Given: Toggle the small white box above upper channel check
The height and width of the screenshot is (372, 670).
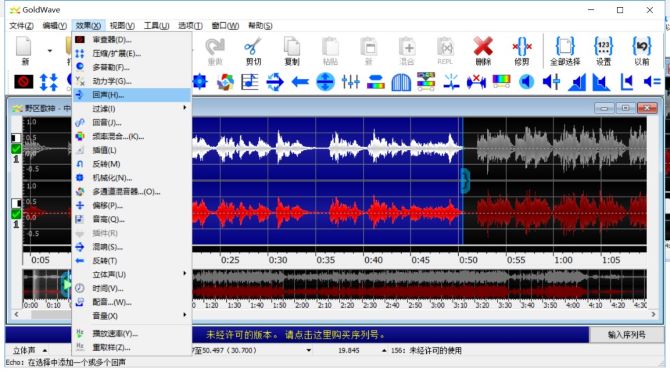Looking at the screenshot, I should [x=16, y=138].
